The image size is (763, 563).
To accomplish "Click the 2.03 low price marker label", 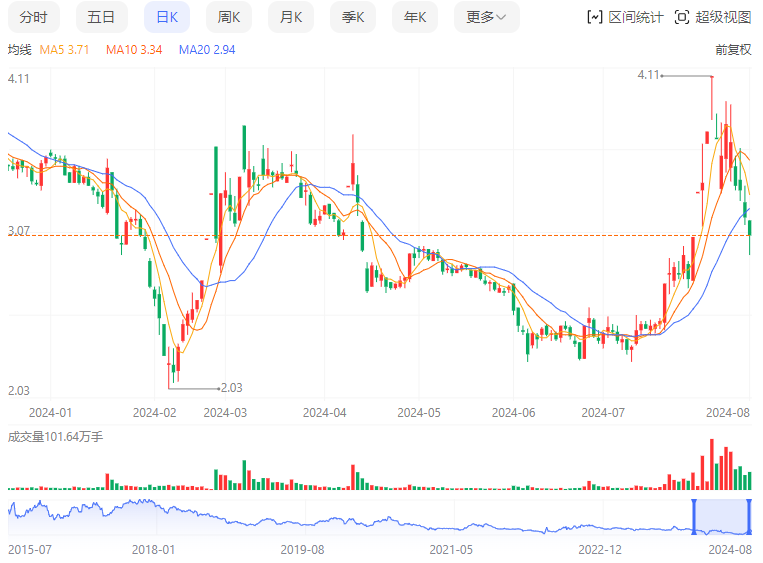I will (x=232, y=388).
